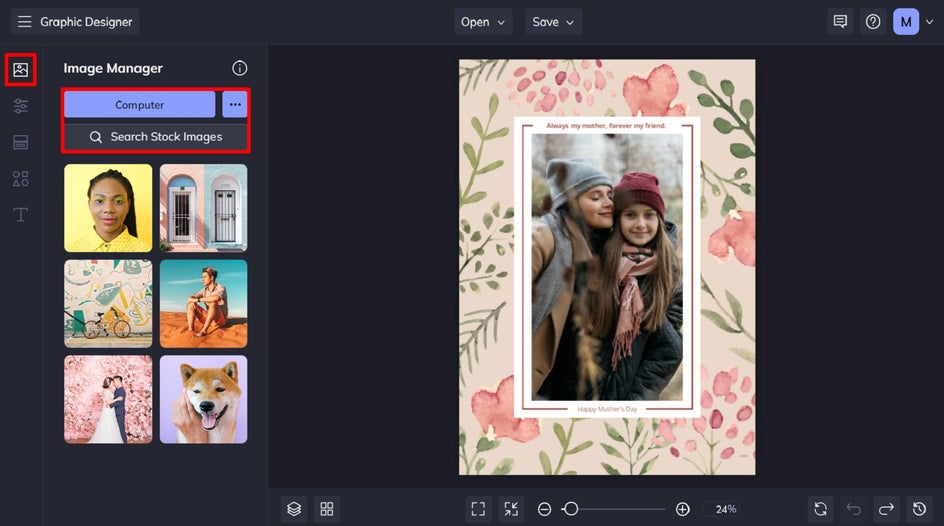Screen dimensions: 944x526
Task: Open the hamburger main menu
Action: 24,22
